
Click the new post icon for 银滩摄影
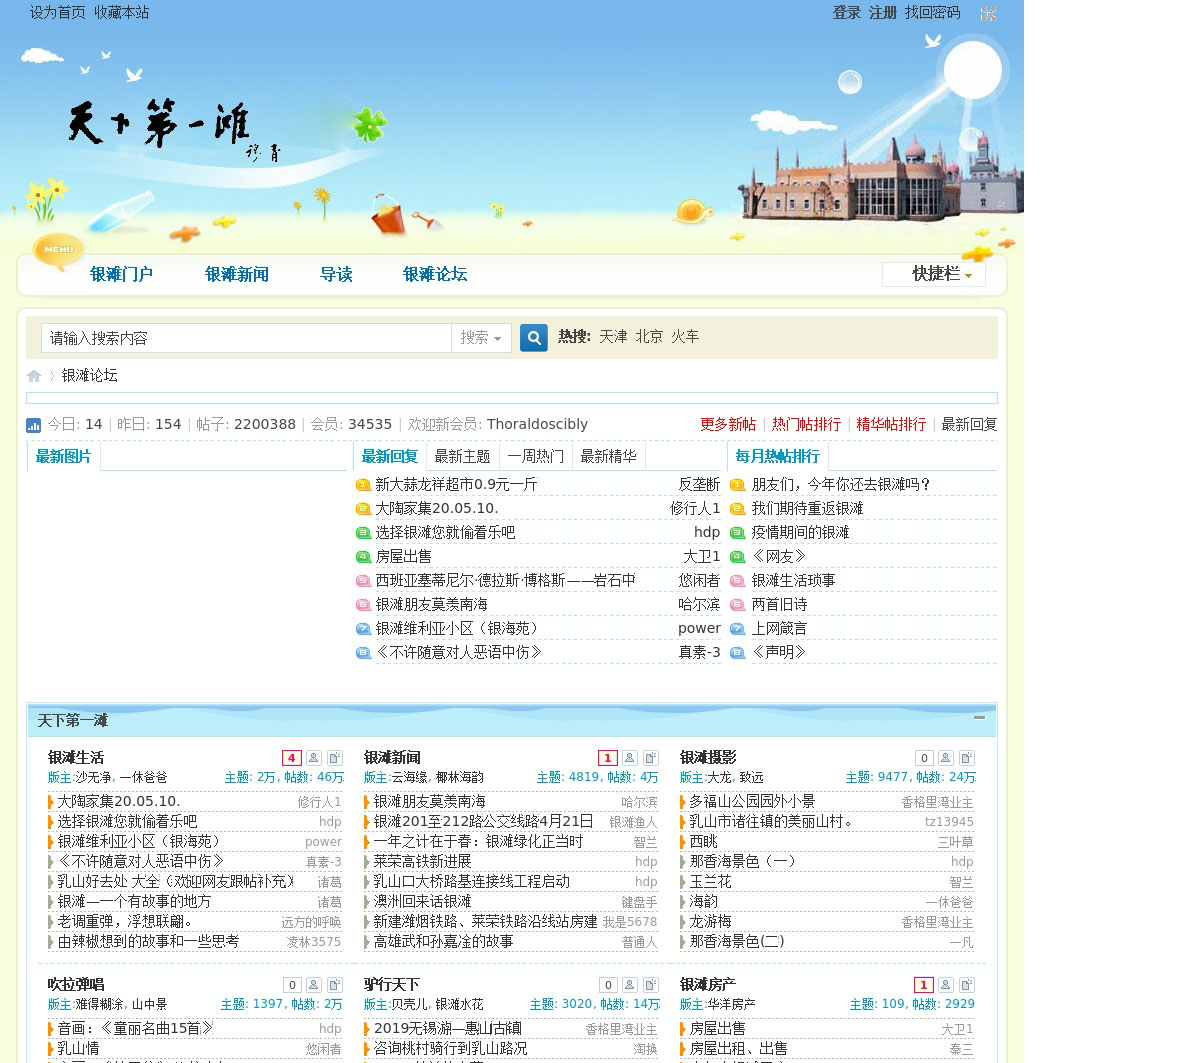(967, 758)
